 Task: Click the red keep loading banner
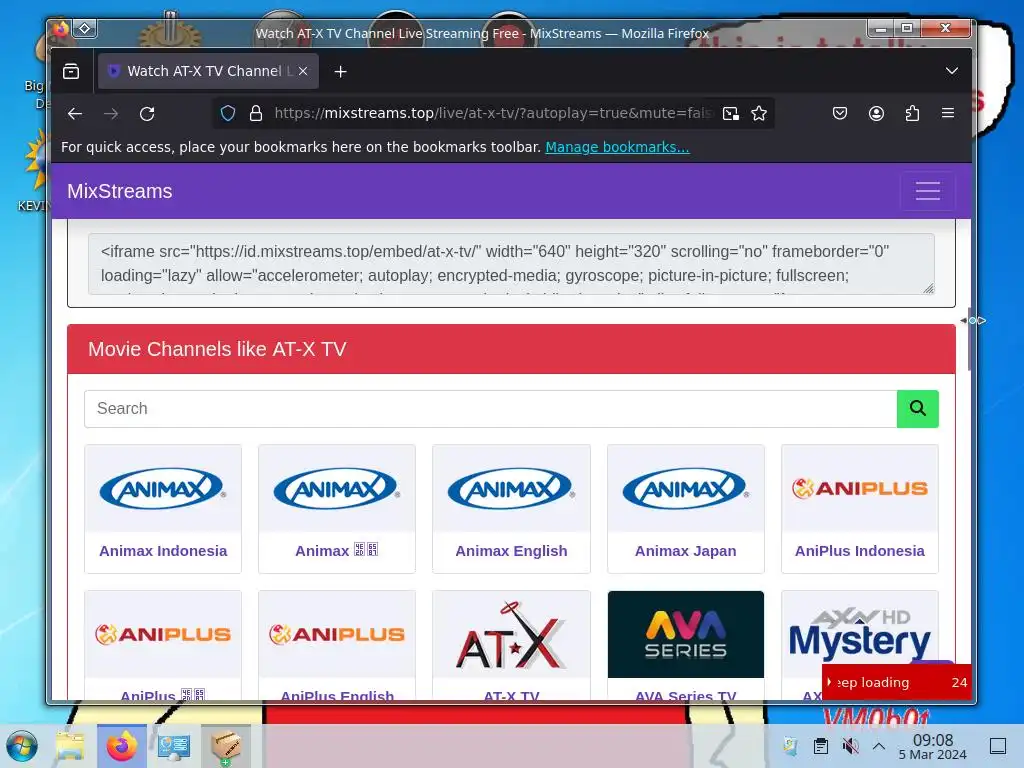coord(897,682)
